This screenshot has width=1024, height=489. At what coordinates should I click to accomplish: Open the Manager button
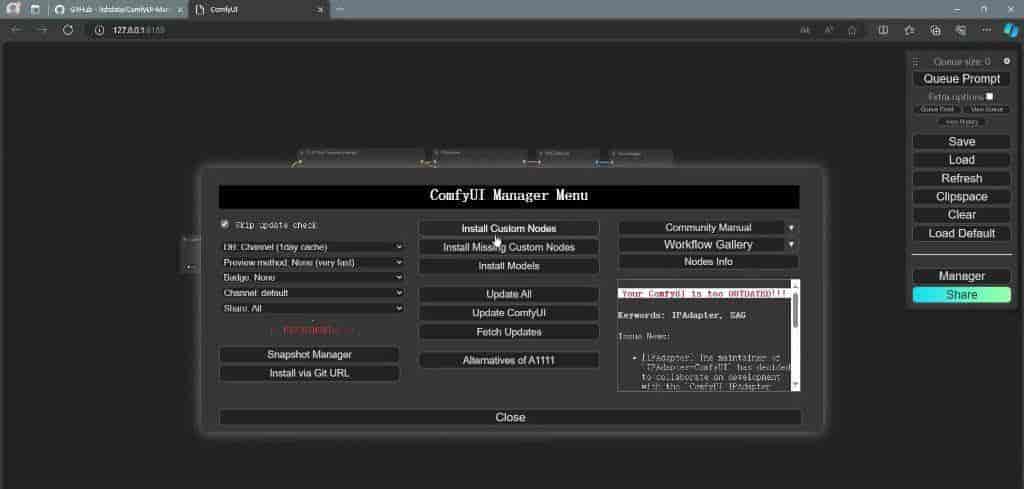pos(961,276)
